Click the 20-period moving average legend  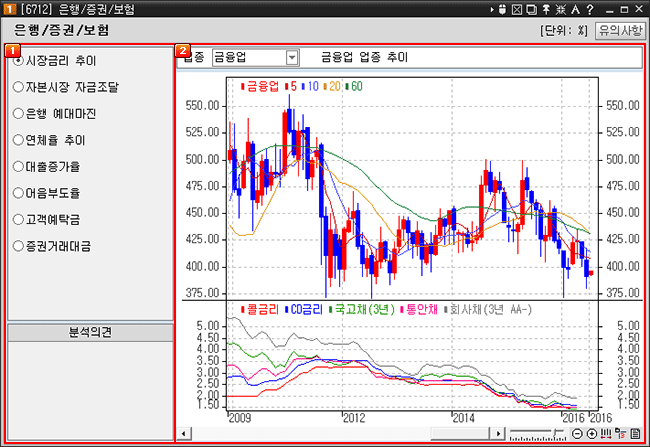[x=332, y=86]
